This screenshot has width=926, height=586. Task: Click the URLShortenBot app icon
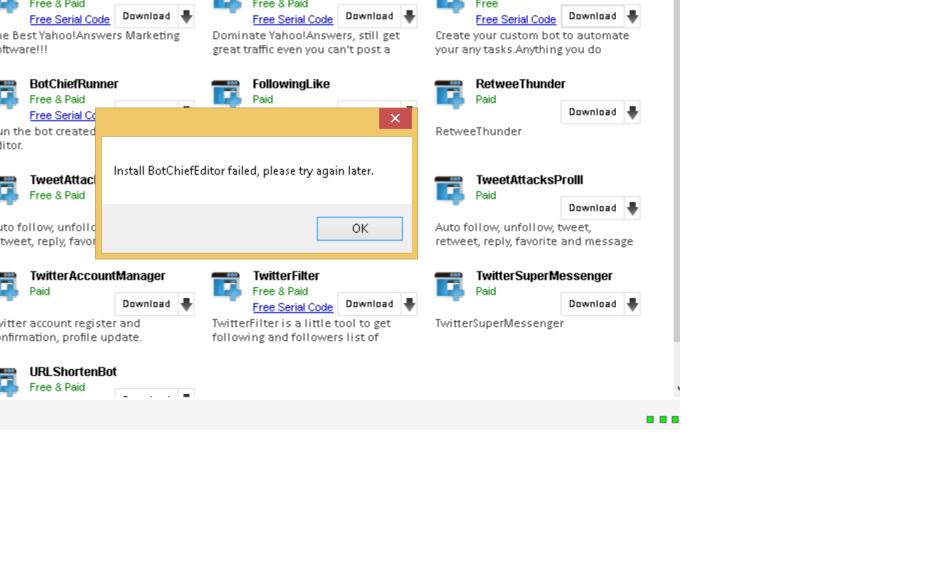[x=8, y=381]
